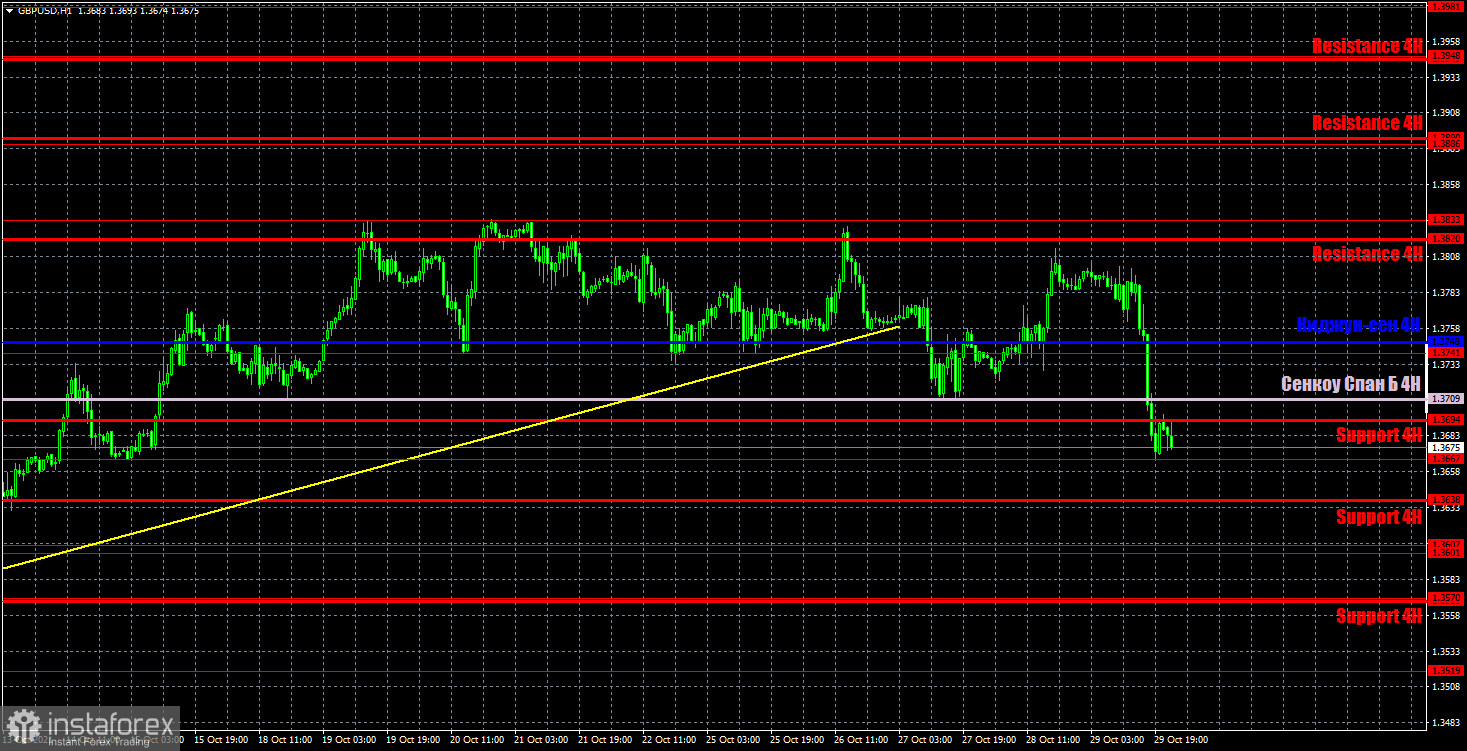Select the Resistance 4H label below 1.3820
Viewport: 1467px width, 751px height.
1367,254
